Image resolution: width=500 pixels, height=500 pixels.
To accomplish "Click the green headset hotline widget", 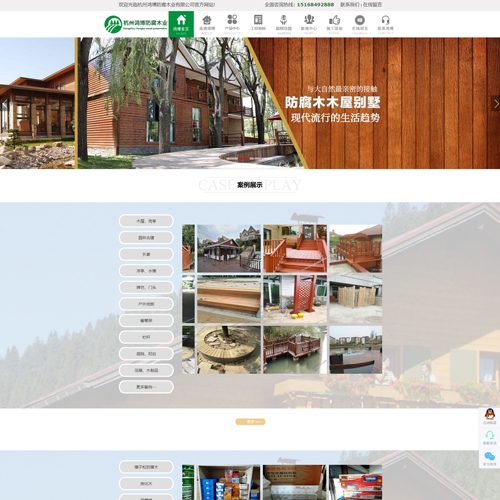I will (490, 437).
